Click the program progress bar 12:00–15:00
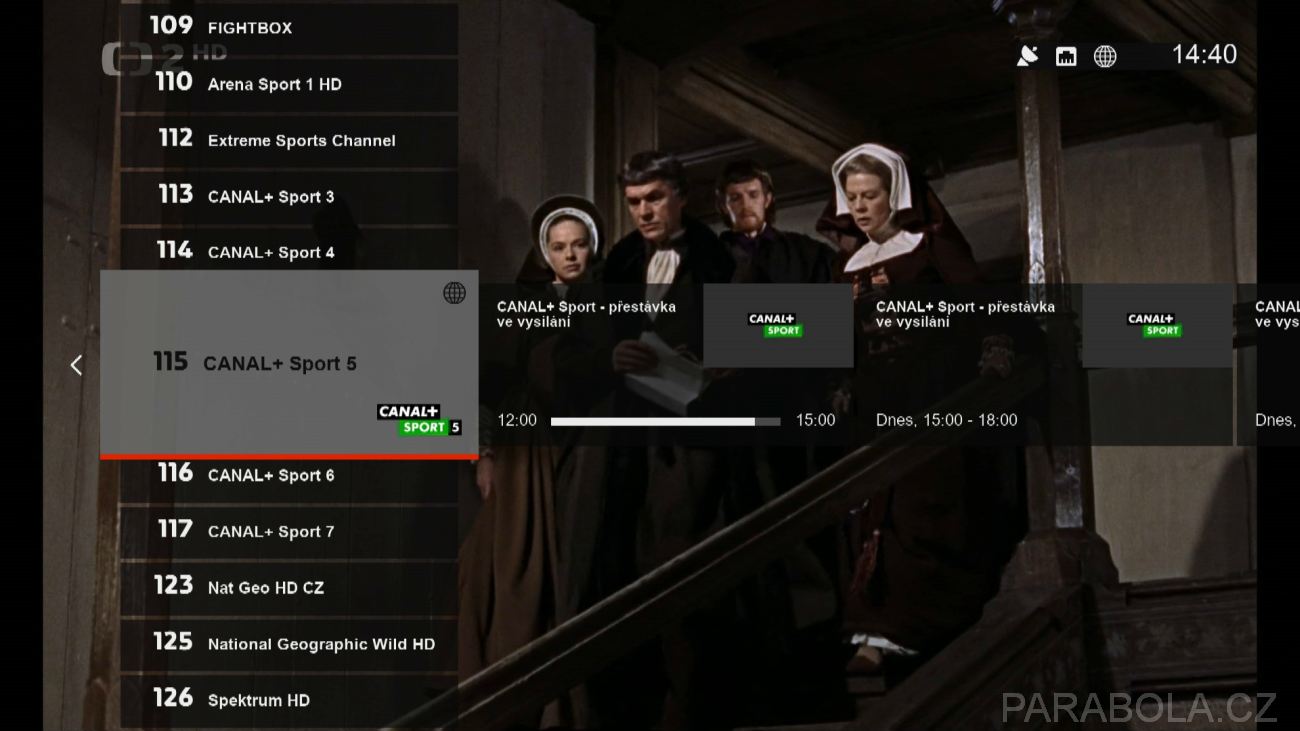 pyautogui.click(x=665, y=421)
